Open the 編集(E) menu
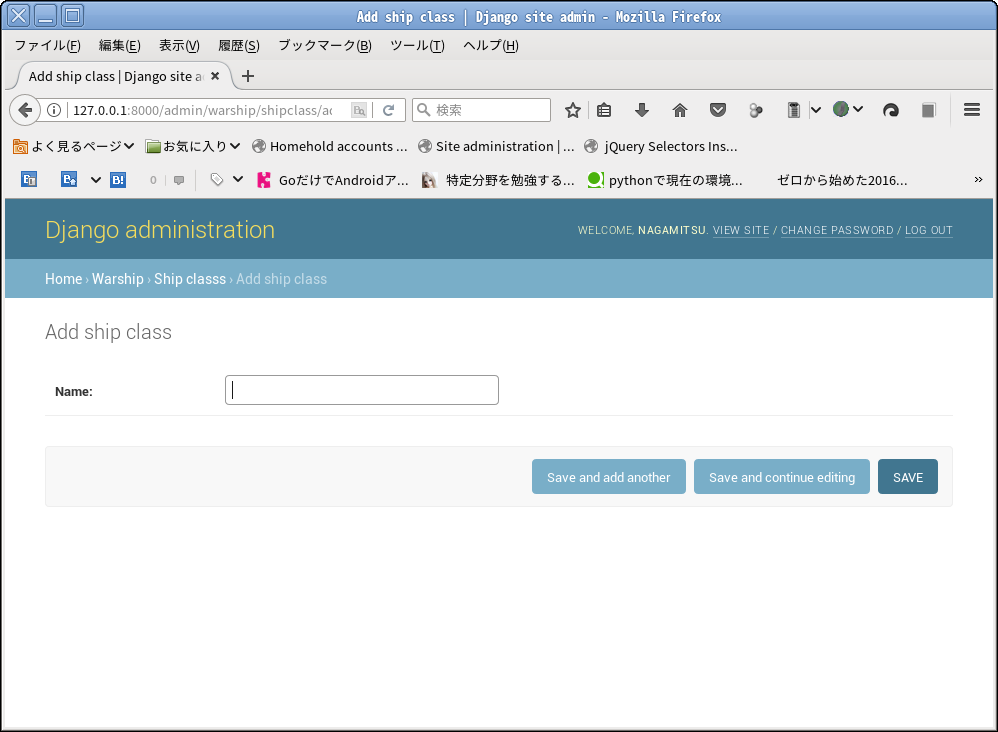Image resolution: width=998 pixels, height=732 pixels. click(x=120, y=45)
